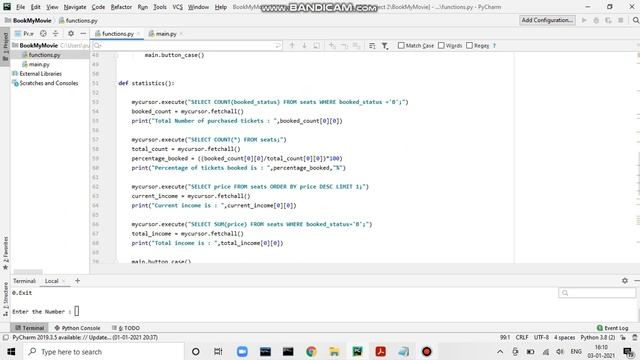Screen dimensions: 640x360
Task: Open Project panel settings gear
Action: [71, 33]
